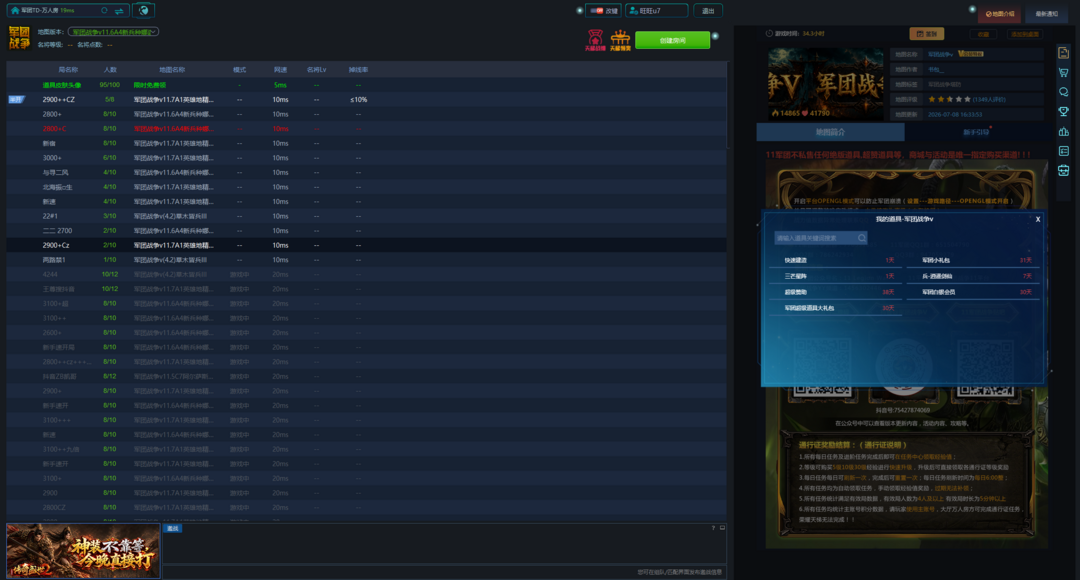Click the 收藏 favorite button
This screenshot has width=1080, height=580.
point(983,34)
